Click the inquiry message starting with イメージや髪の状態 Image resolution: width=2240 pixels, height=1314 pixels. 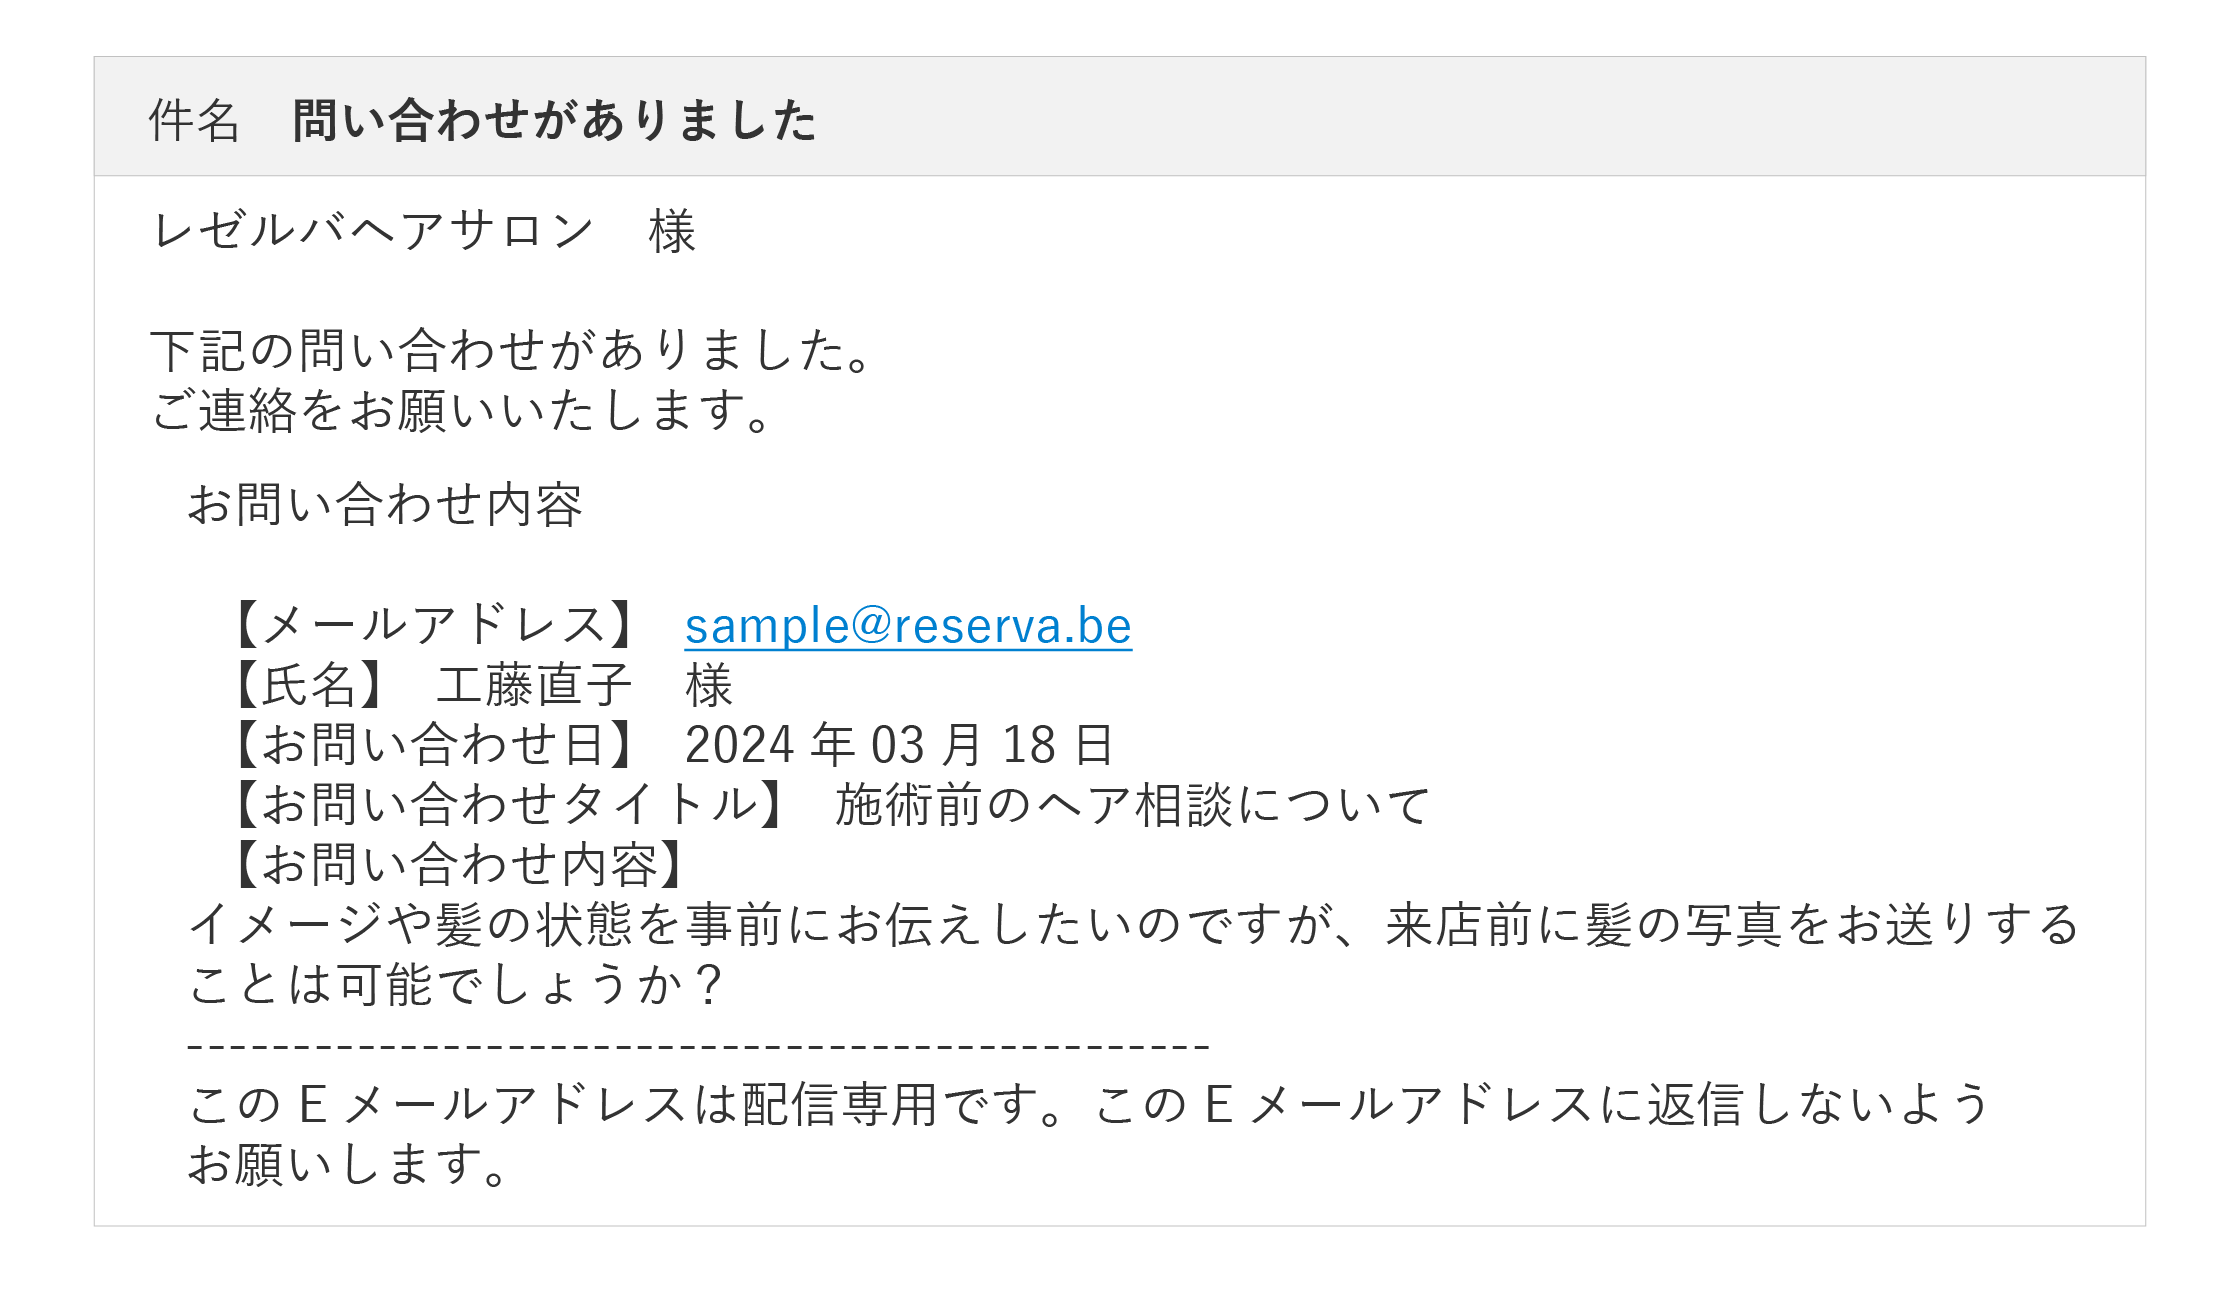(1134, 925)
